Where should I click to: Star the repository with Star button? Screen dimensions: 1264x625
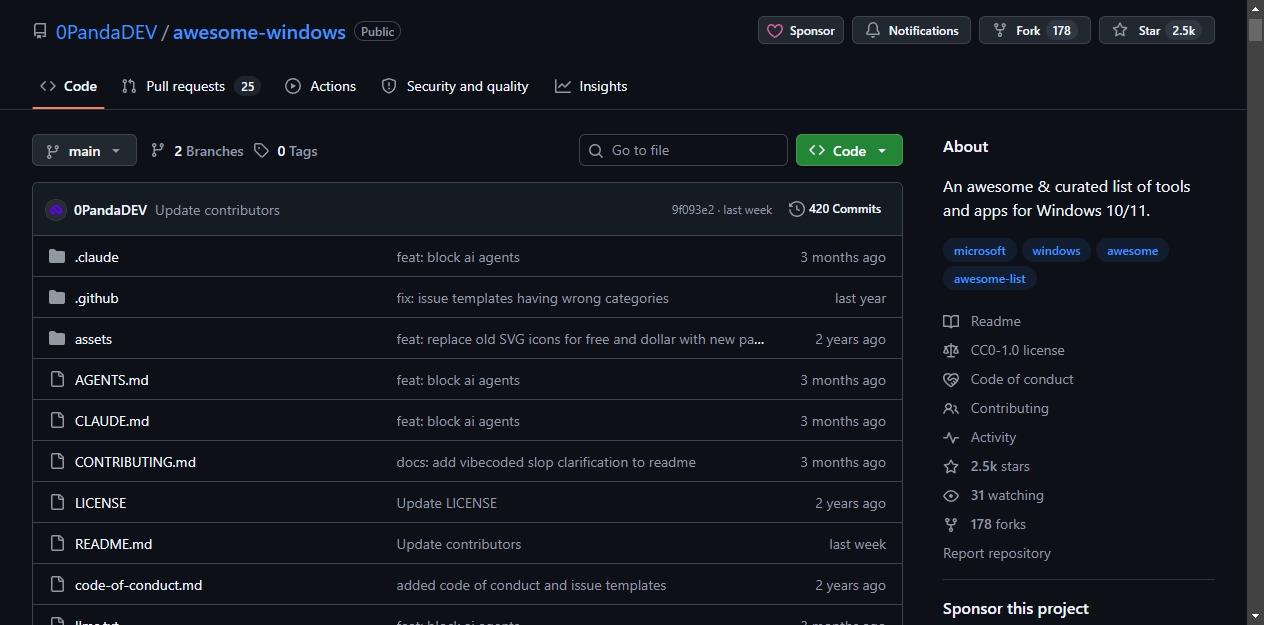click(1157, 31)
